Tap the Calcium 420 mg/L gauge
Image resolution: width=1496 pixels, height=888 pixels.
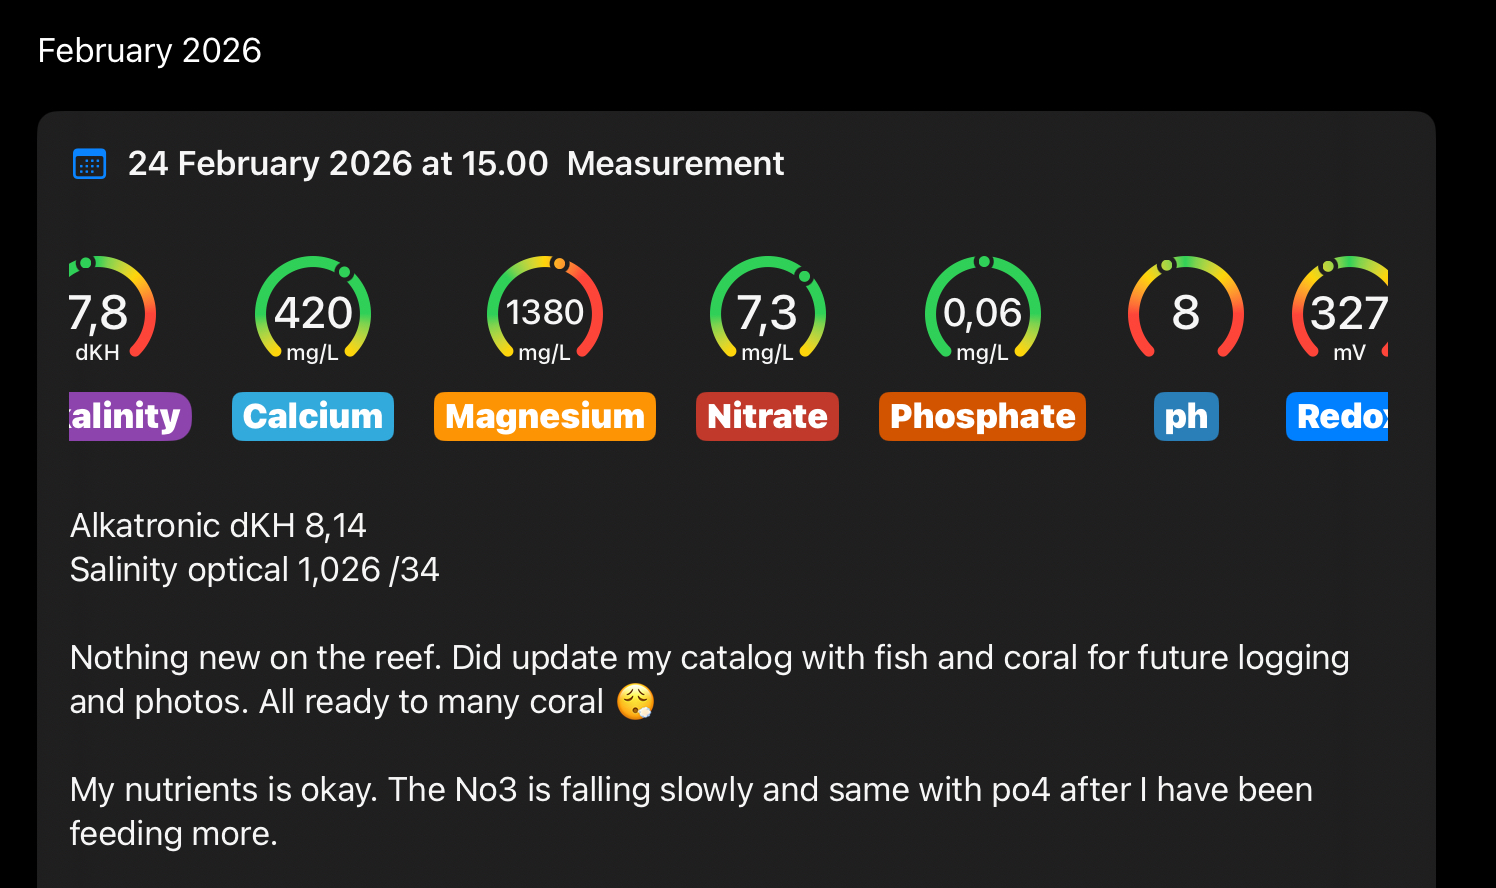pyautogui.click(x=313, y=312)
